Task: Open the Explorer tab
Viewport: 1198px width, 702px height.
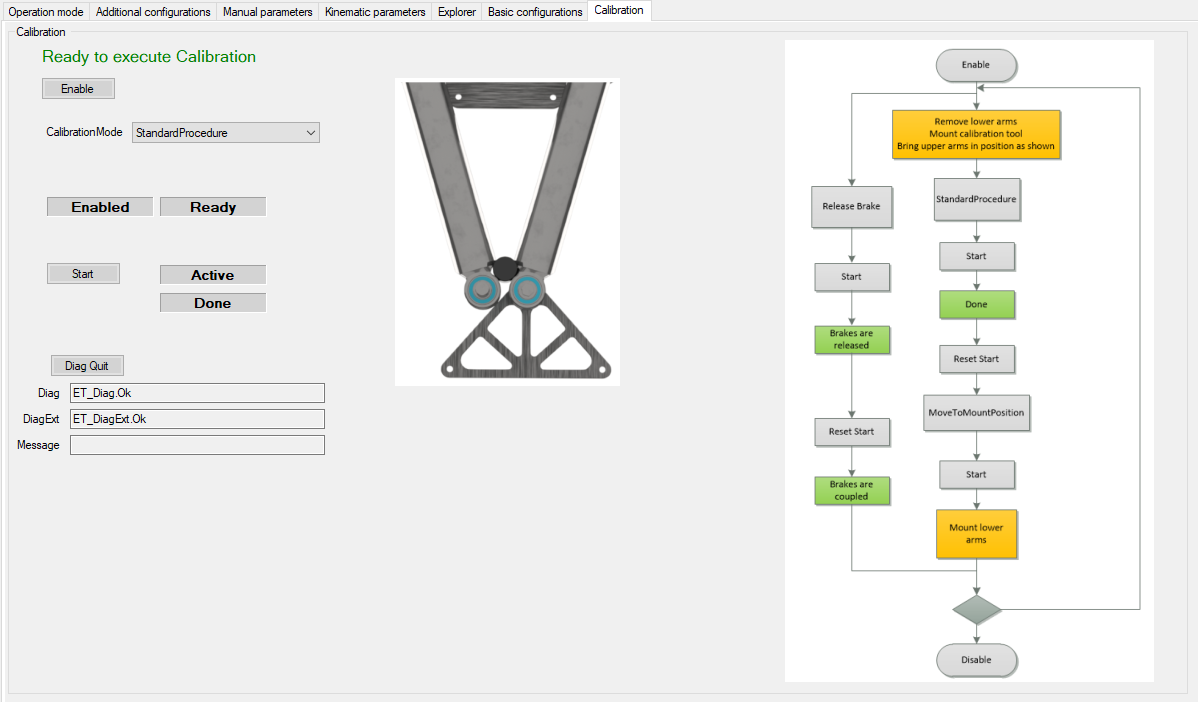Action: coord(457,12)
